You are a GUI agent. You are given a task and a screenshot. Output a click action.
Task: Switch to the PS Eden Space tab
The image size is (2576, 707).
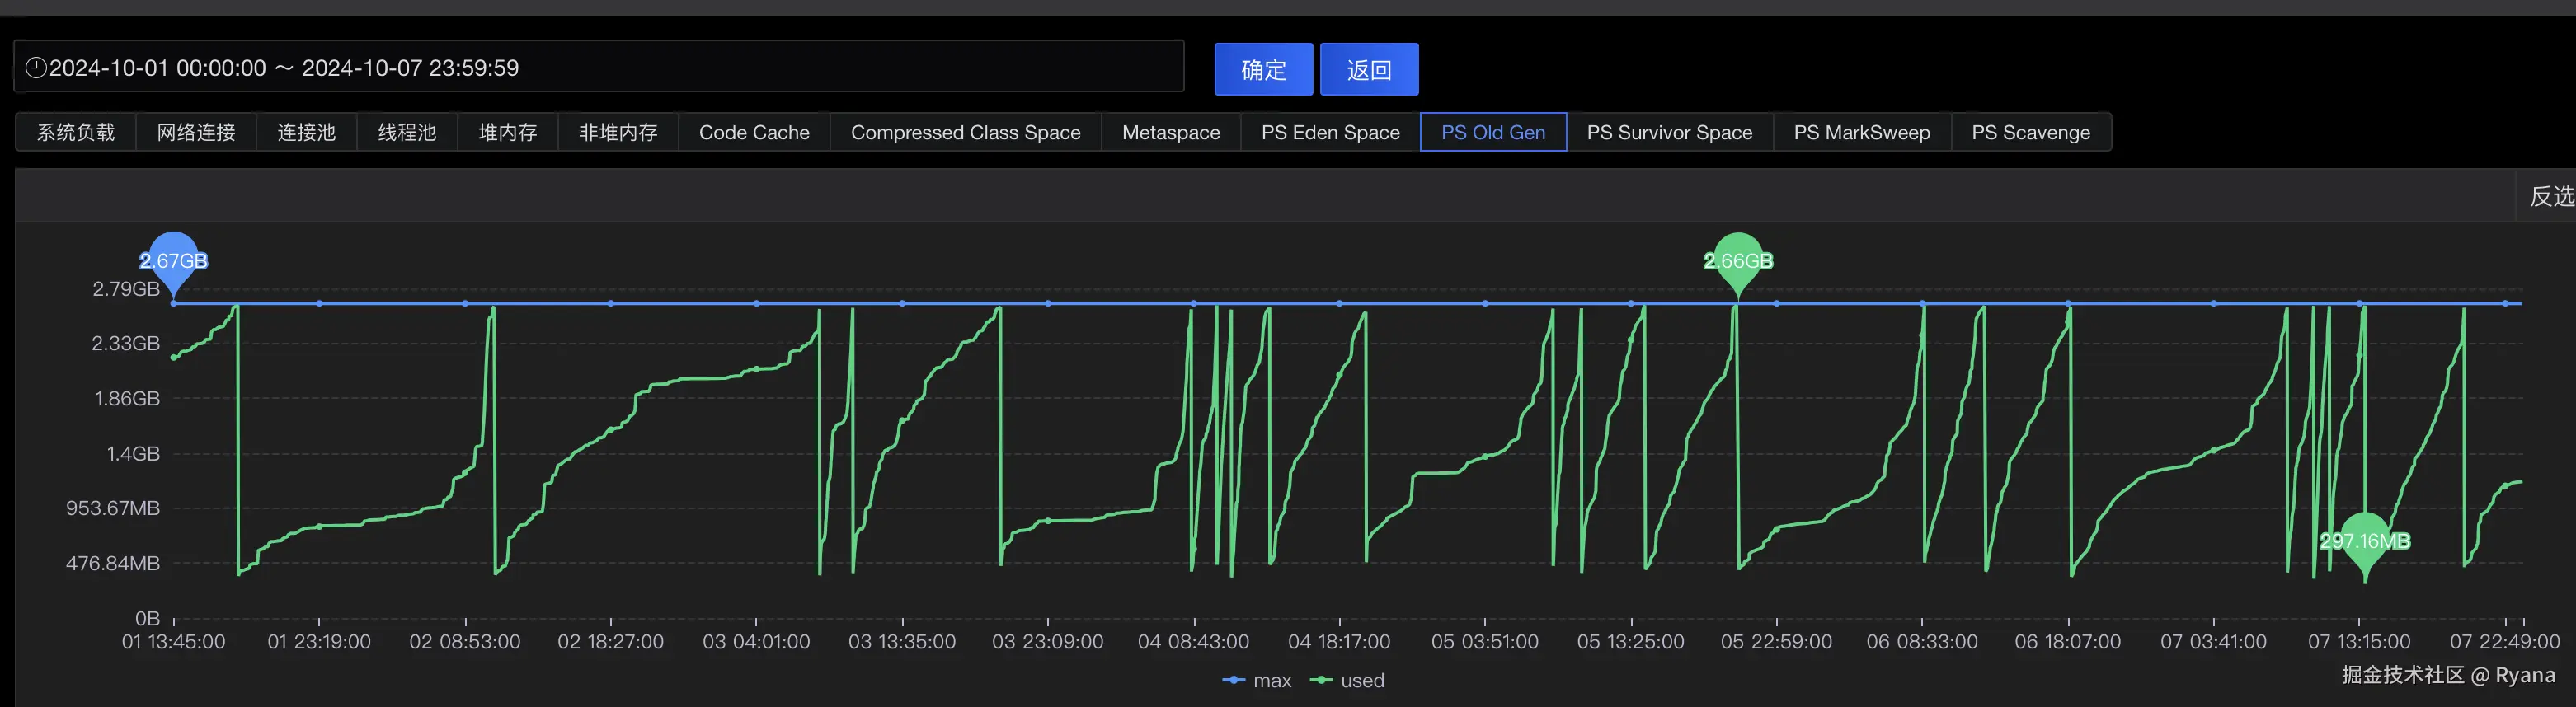pos(1330,132)
